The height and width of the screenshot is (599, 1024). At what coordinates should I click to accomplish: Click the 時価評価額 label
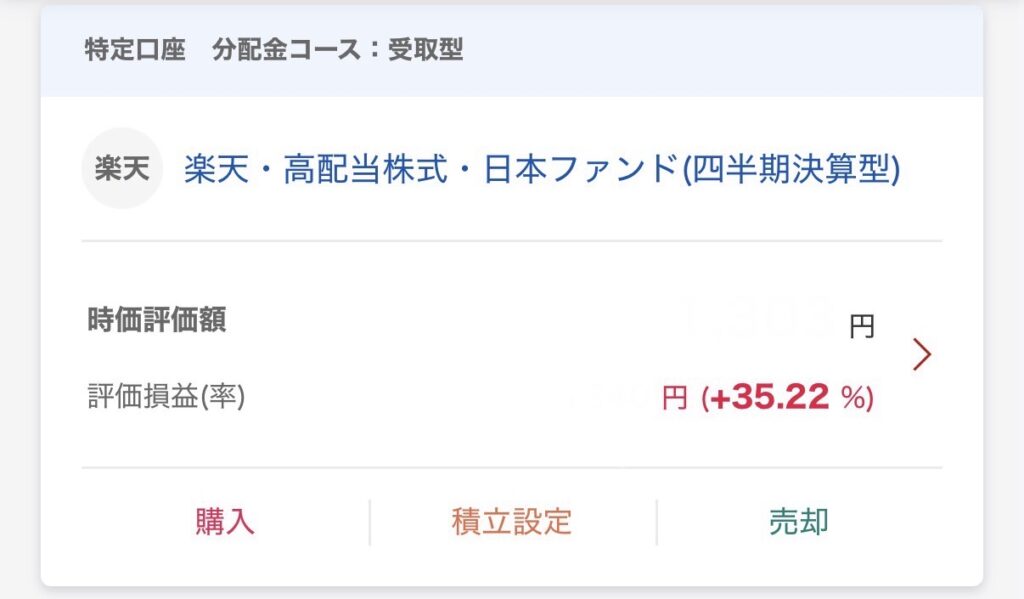tap(156, 320)
